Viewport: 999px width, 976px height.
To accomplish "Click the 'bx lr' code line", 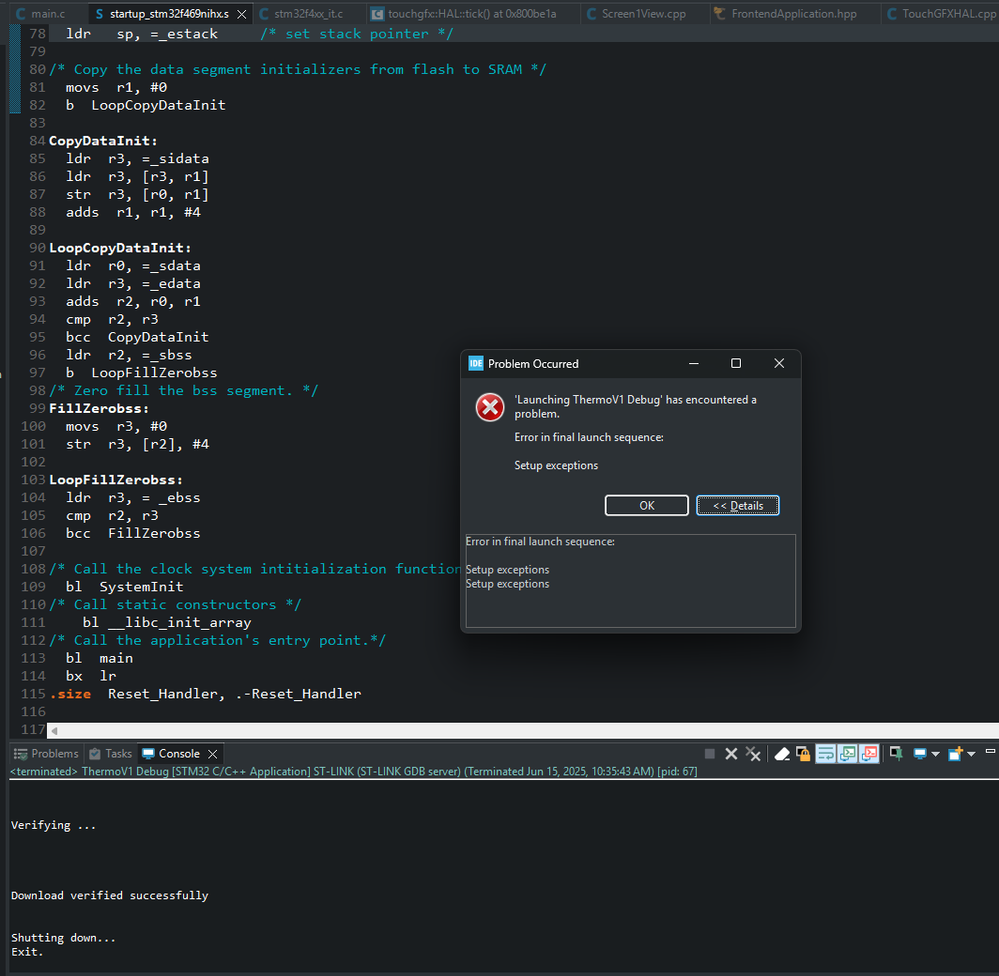I will [x=90, y=676].
